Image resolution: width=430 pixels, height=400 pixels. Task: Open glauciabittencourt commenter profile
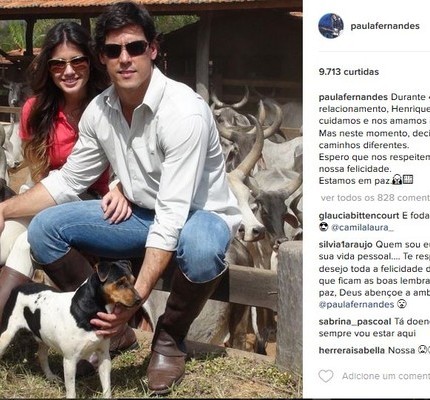click(x=359, y=216)
